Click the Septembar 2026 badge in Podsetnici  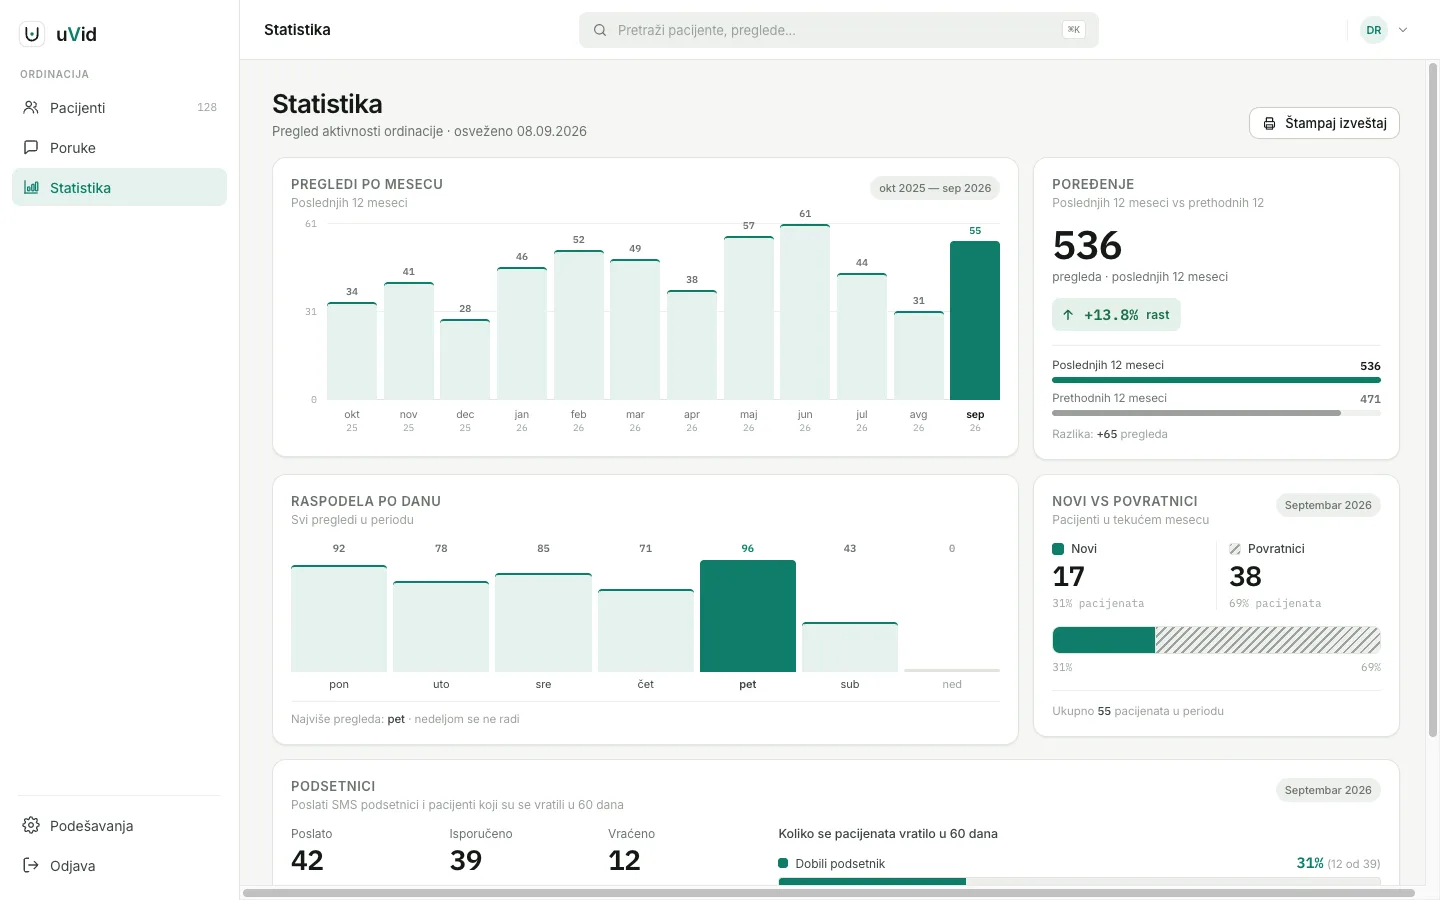coord(1328,790)
